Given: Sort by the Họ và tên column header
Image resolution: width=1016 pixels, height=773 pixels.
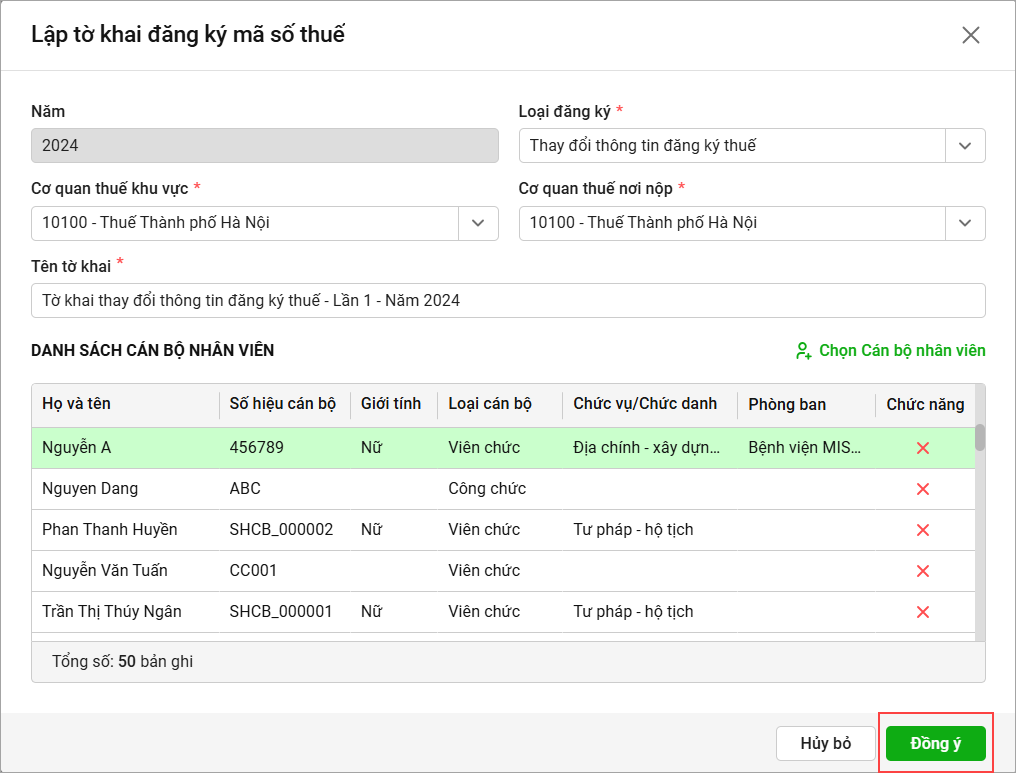Looking at the screenshot, I should pos(77,404).
